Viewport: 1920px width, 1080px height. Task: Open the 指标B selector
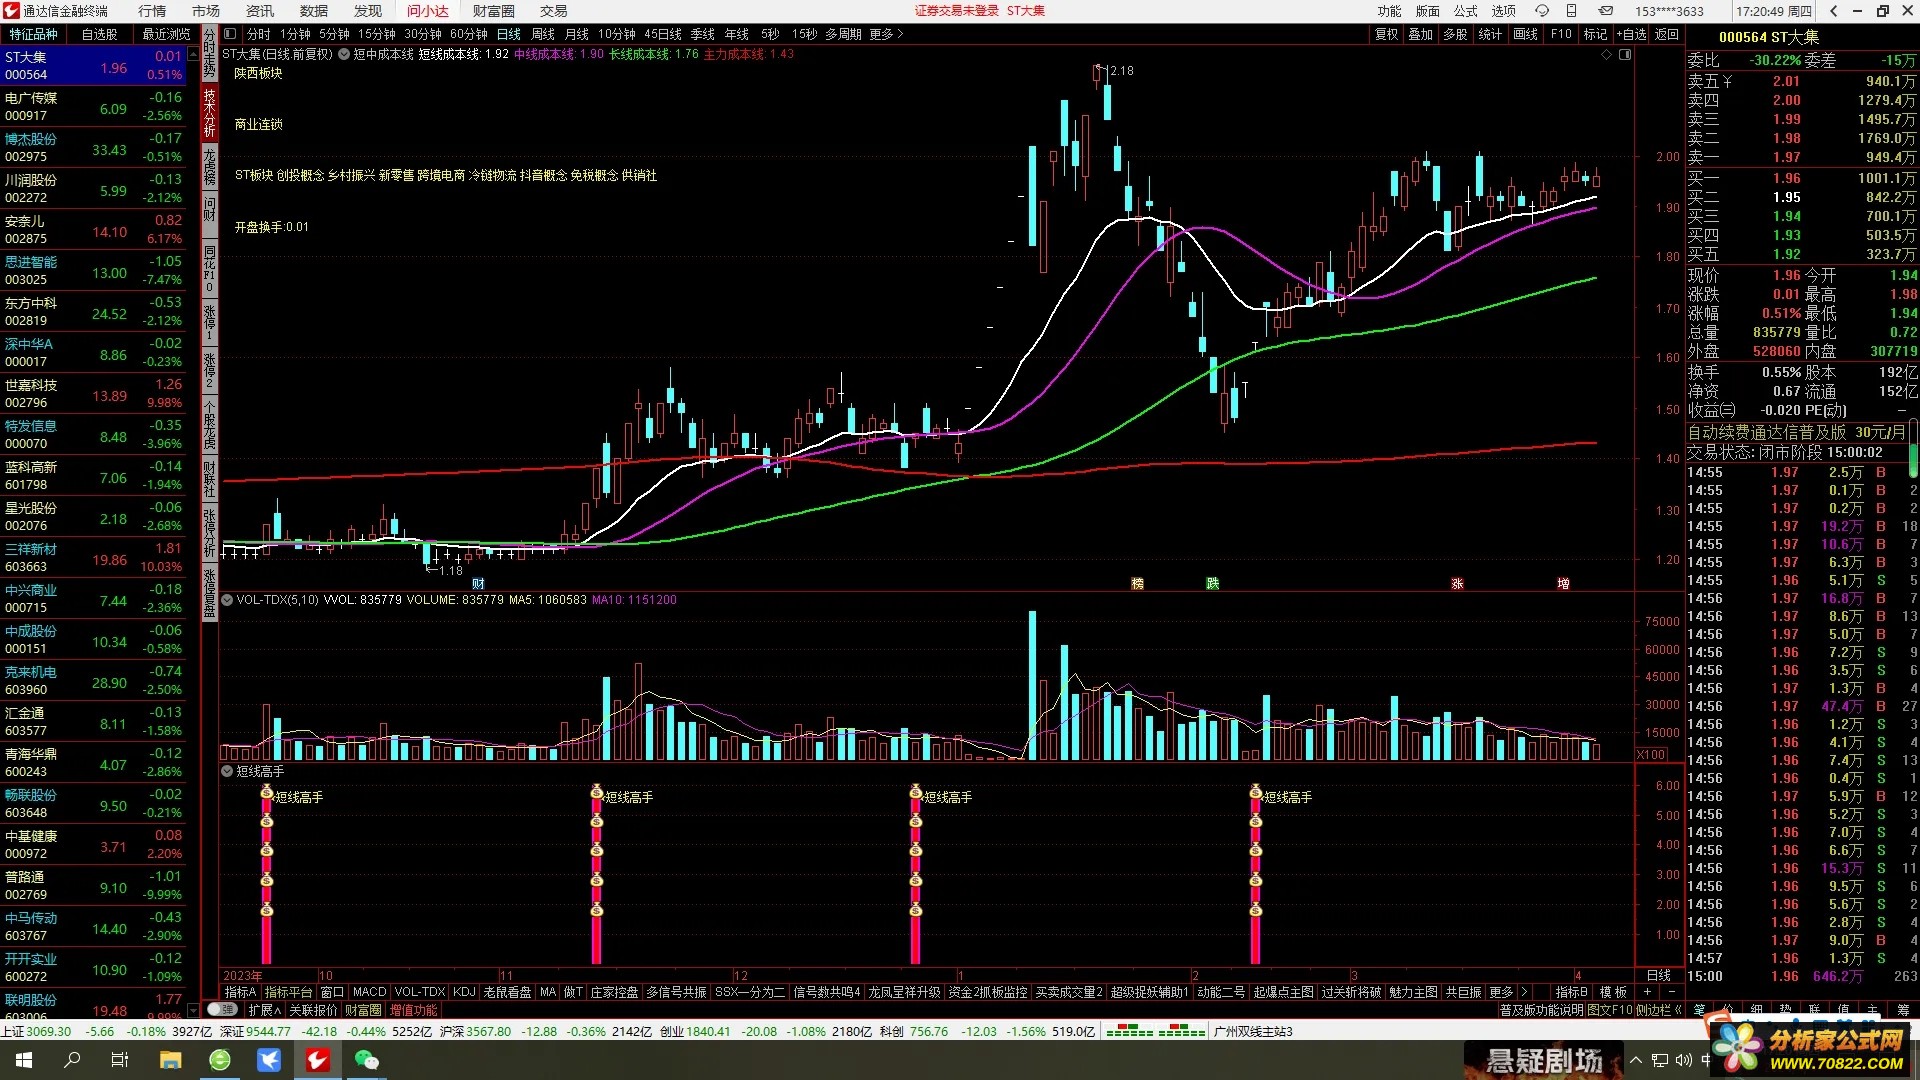[1571, 992]
